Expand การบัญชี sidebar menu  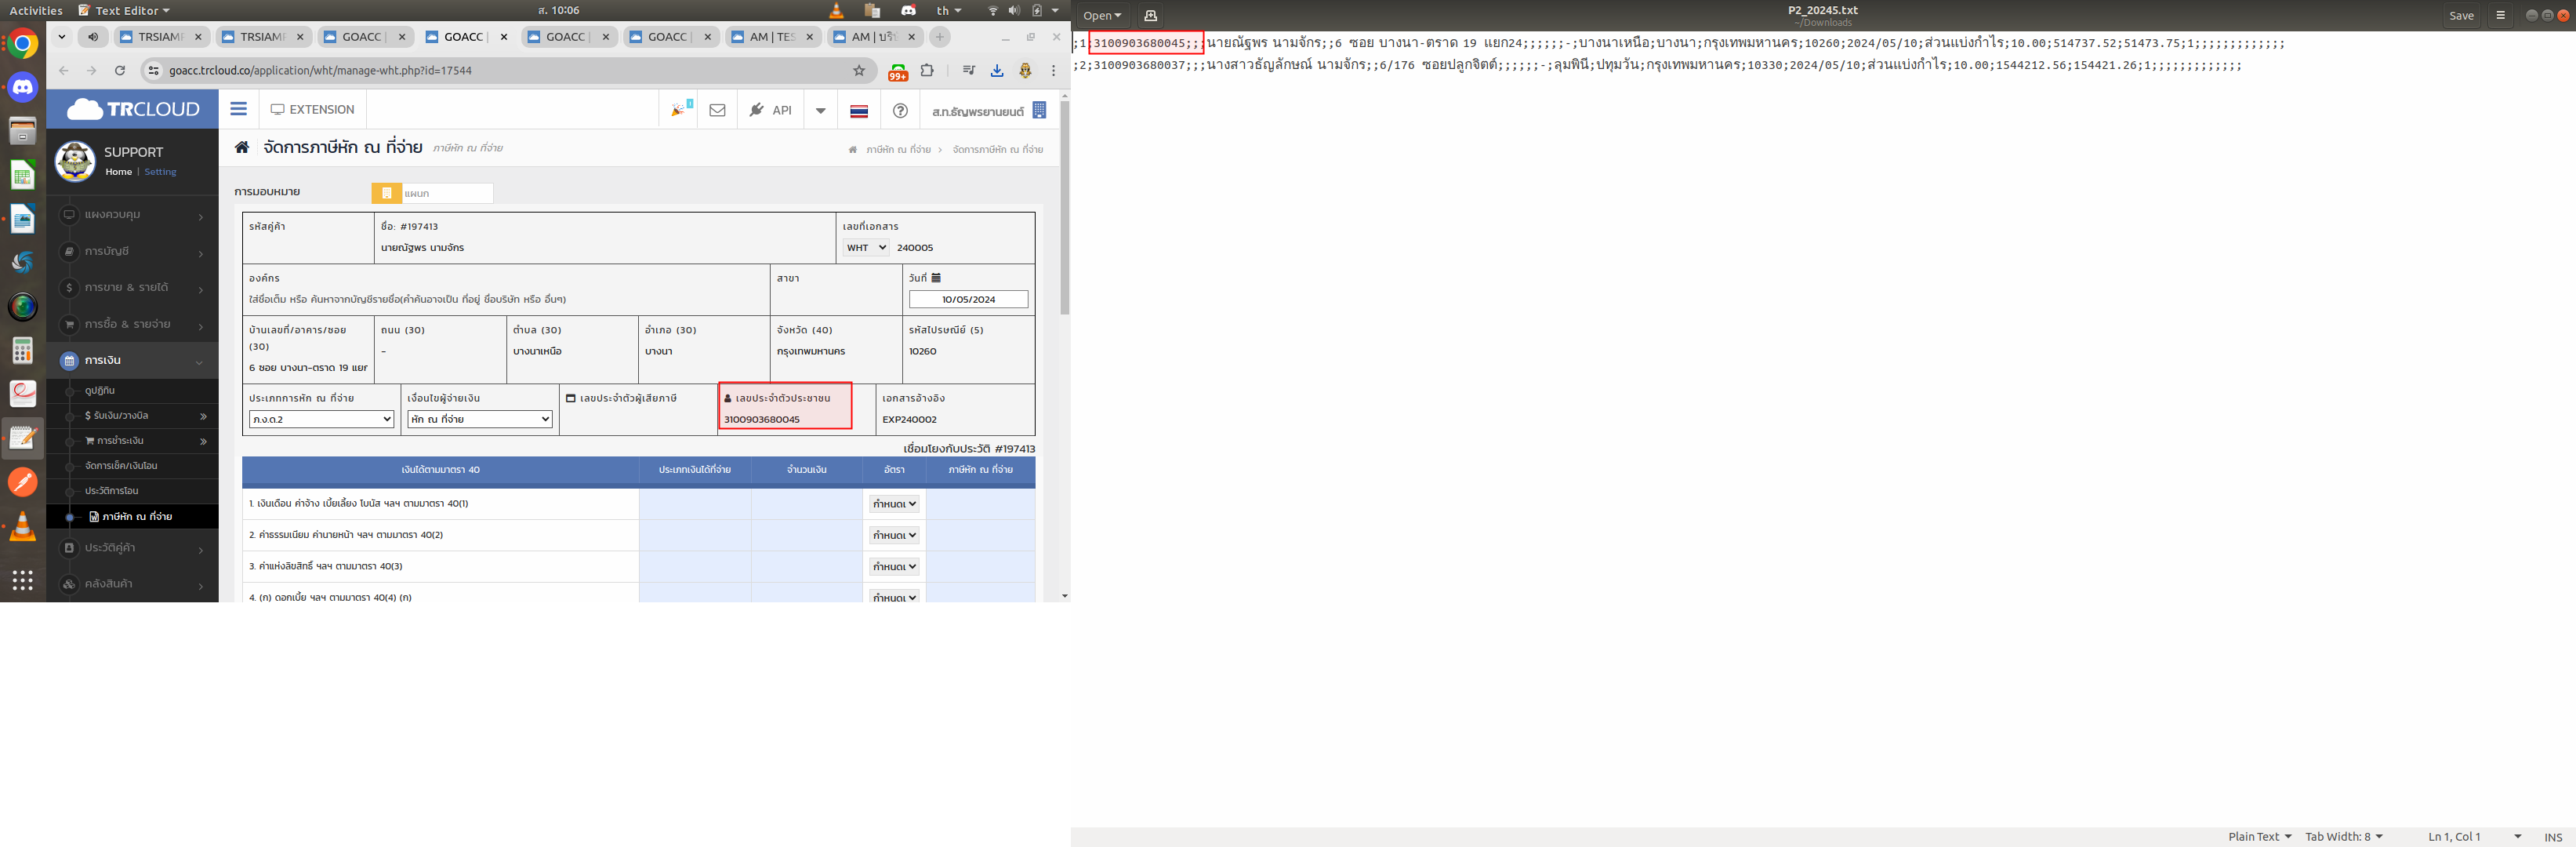pyautogui.click(x=132, y=251)
